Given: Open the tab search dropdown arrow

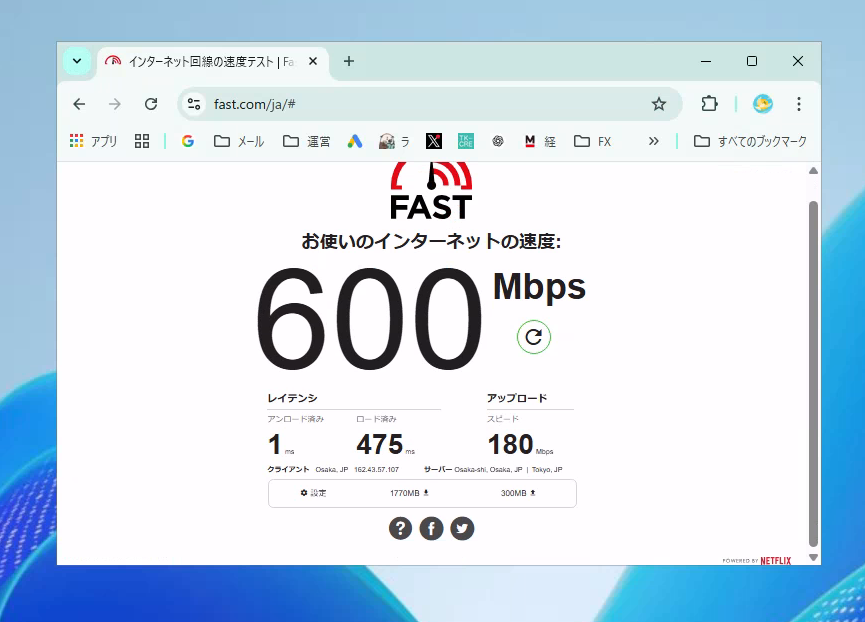Looking at the screenshot, I should (77, 61).
